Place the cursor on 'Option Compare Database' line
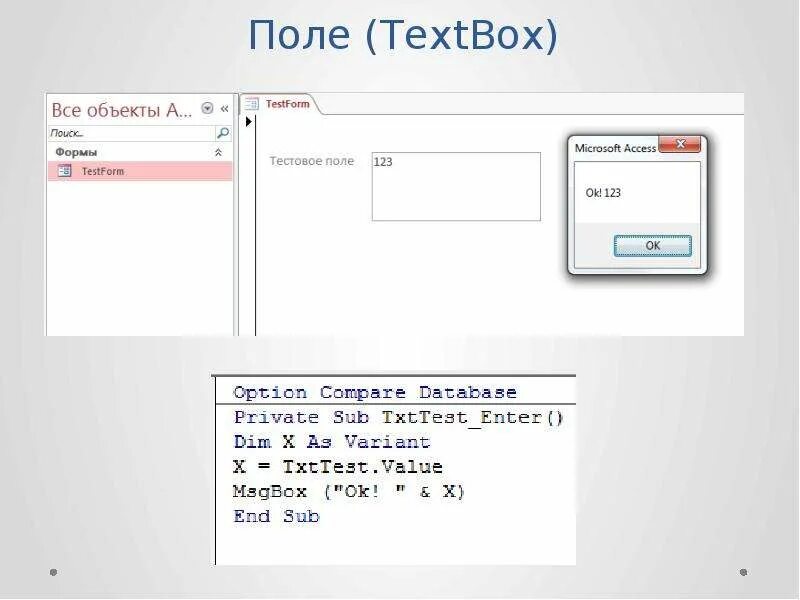The width and height of the screenshot is (800, 600). pyautogui.click(x=375, y=392)
